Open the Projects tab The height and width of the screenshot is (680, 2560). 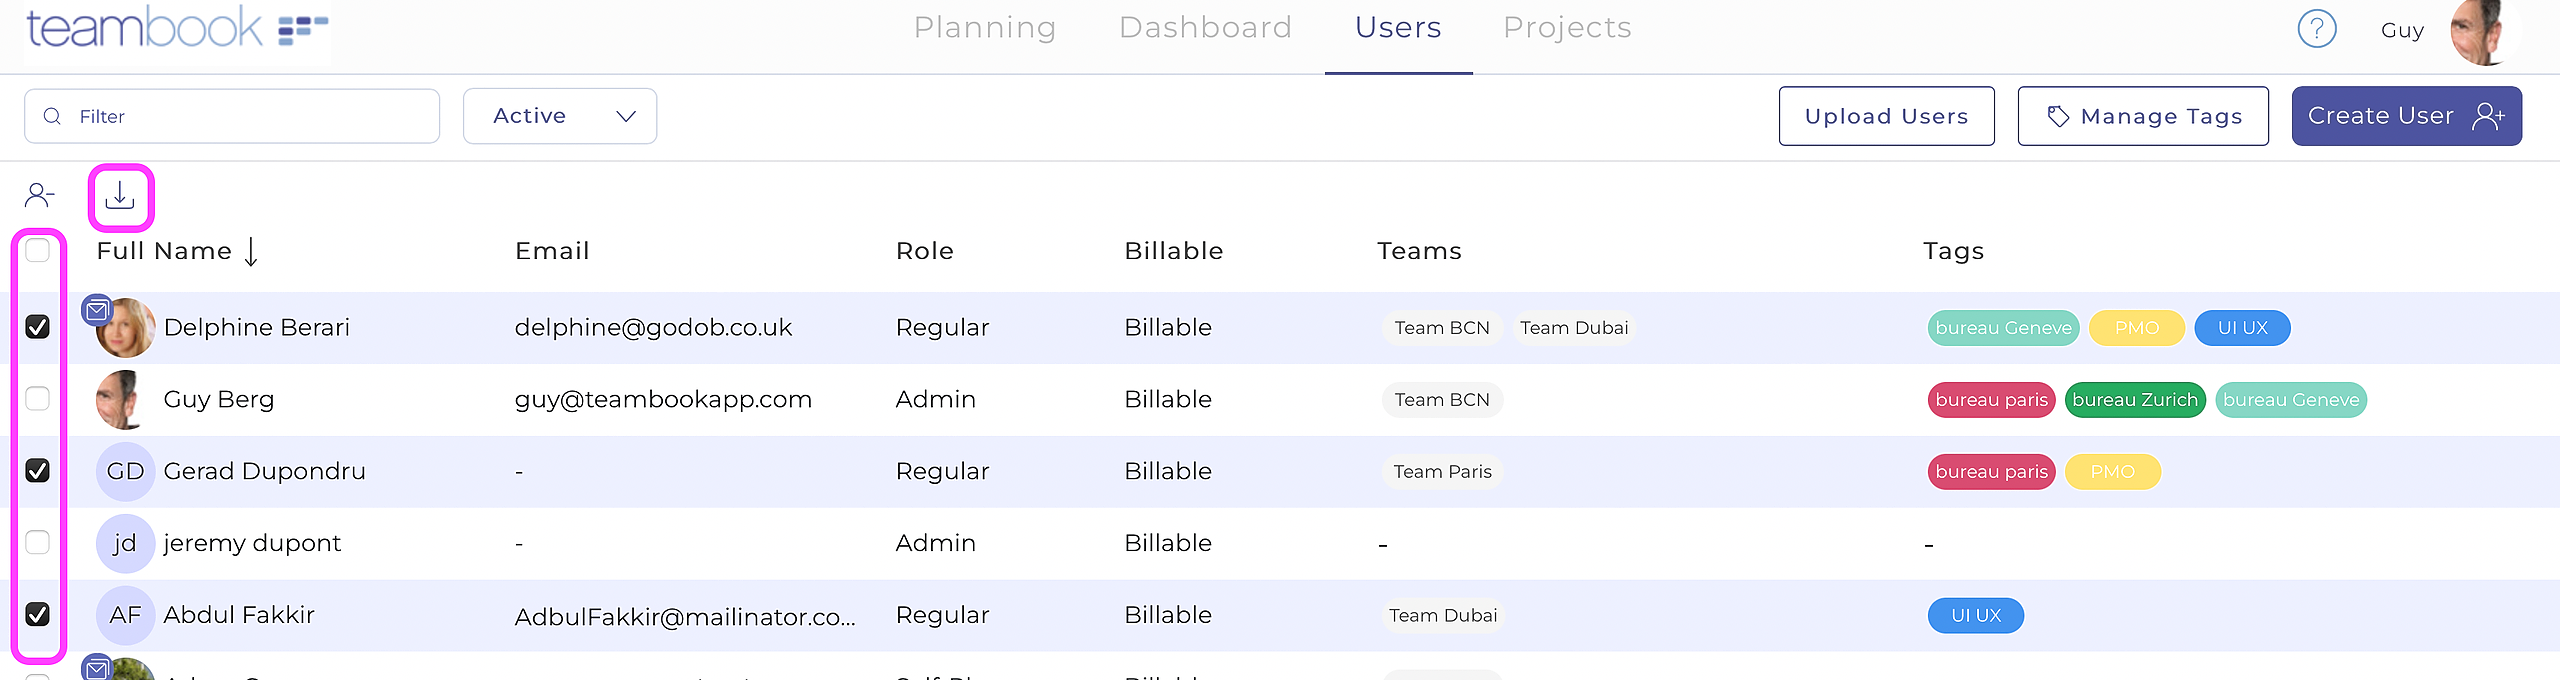[x=1567, y=28]
